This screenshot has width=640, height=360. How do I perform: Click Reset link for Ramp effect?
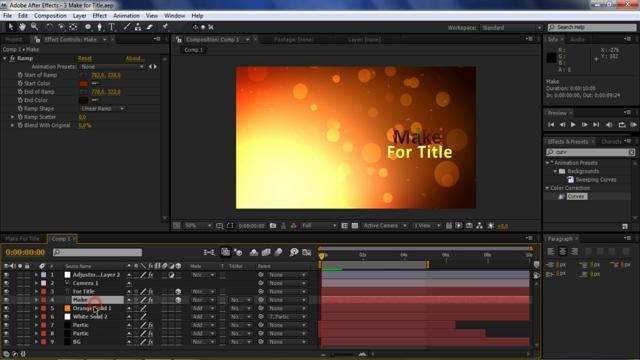[84, 58]
